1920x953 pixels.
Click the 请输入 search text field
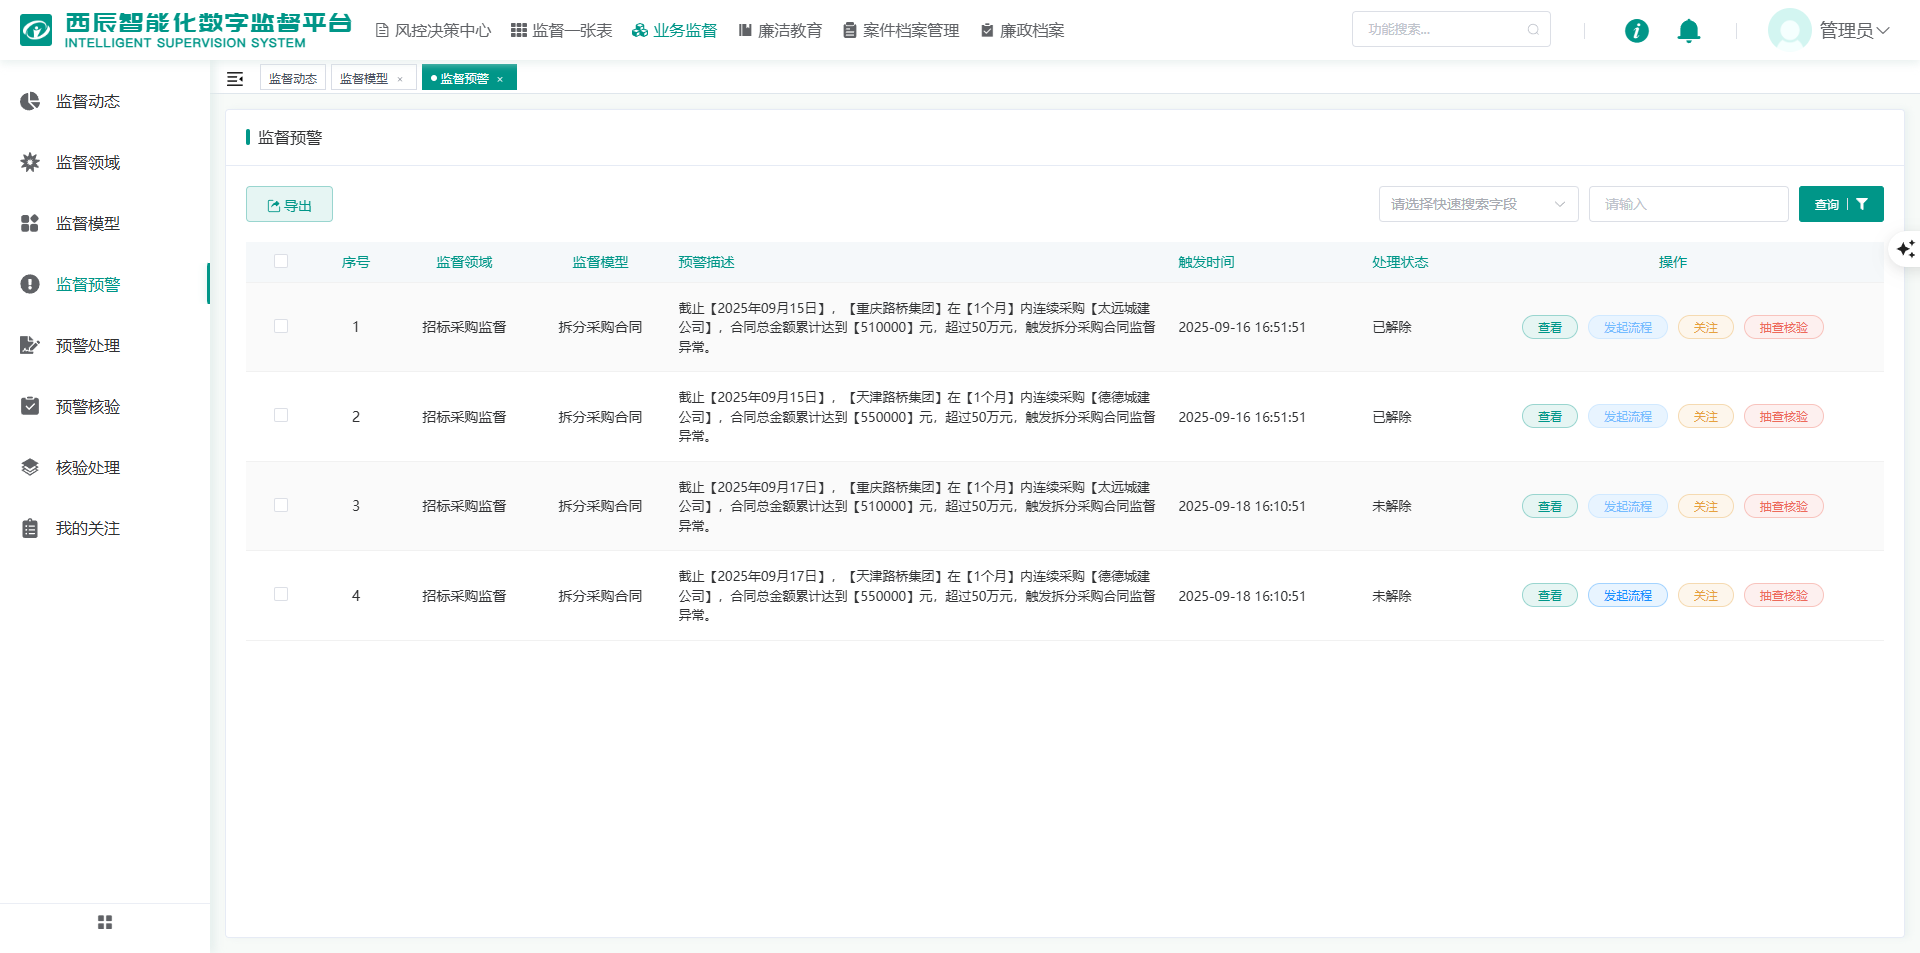[x=1688, y=204]
